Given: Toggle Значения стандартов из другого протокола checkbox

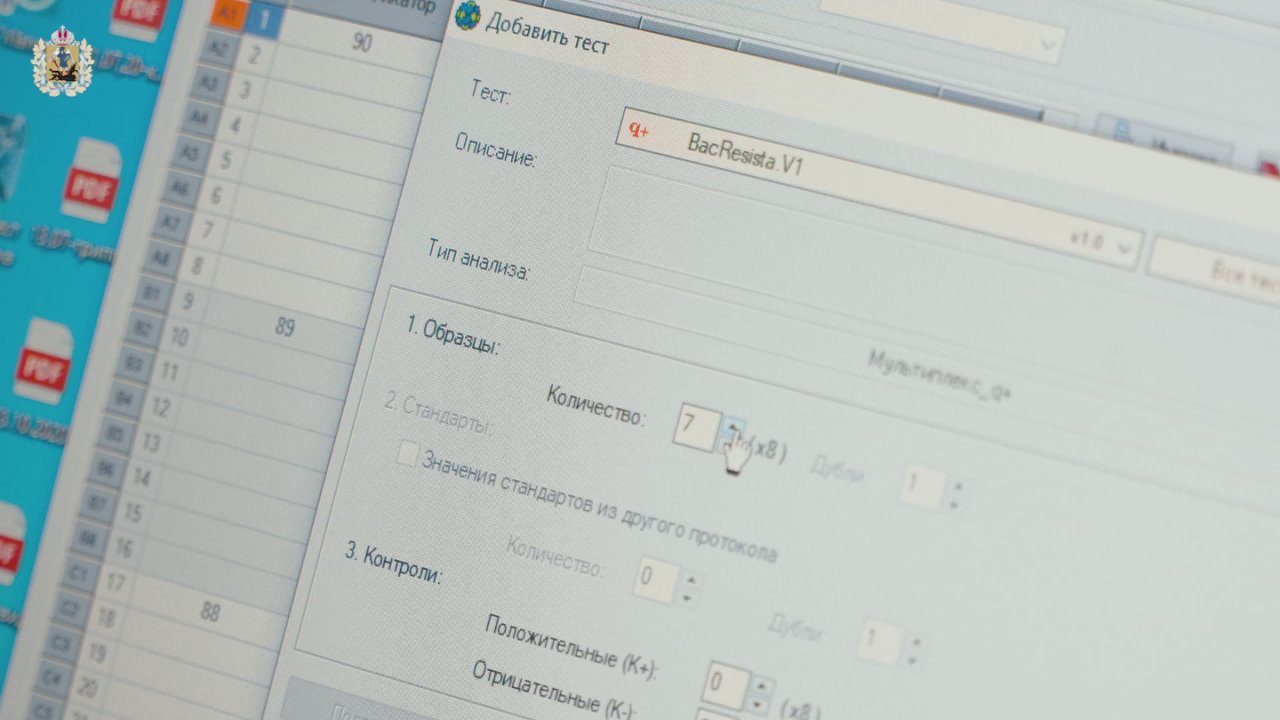Looking at the screenshot, I should click(x=407, y=454).
